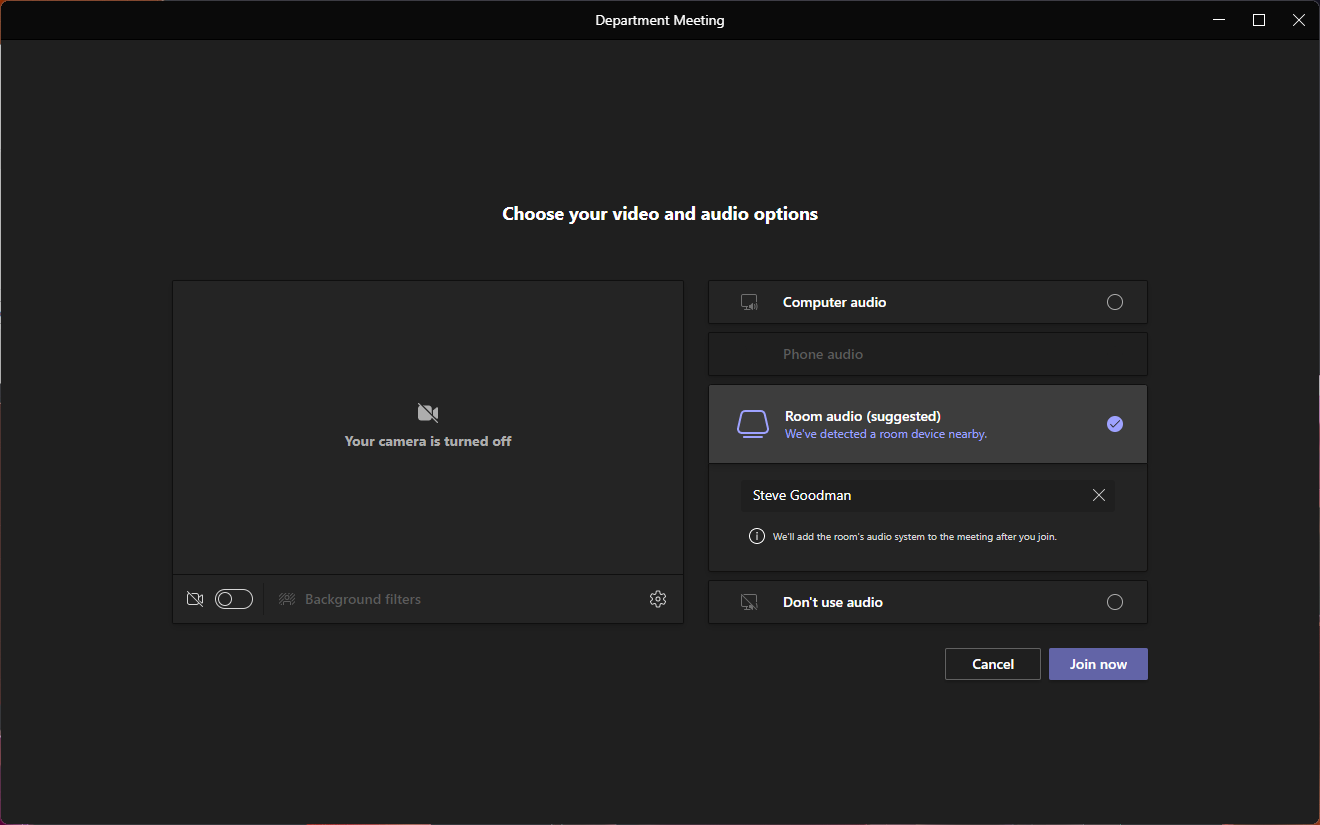This screenshot has width=1320, height=825.
Task: Click the Room audio checkmark
Action: click(1115, 423)
